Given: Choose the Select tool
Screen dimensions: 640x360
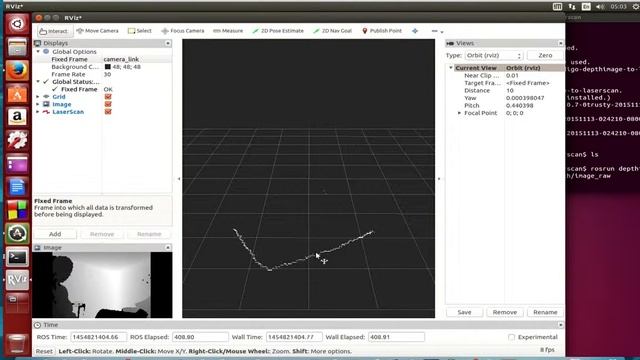Looking at the screenshot, I should tap(140, 31).
